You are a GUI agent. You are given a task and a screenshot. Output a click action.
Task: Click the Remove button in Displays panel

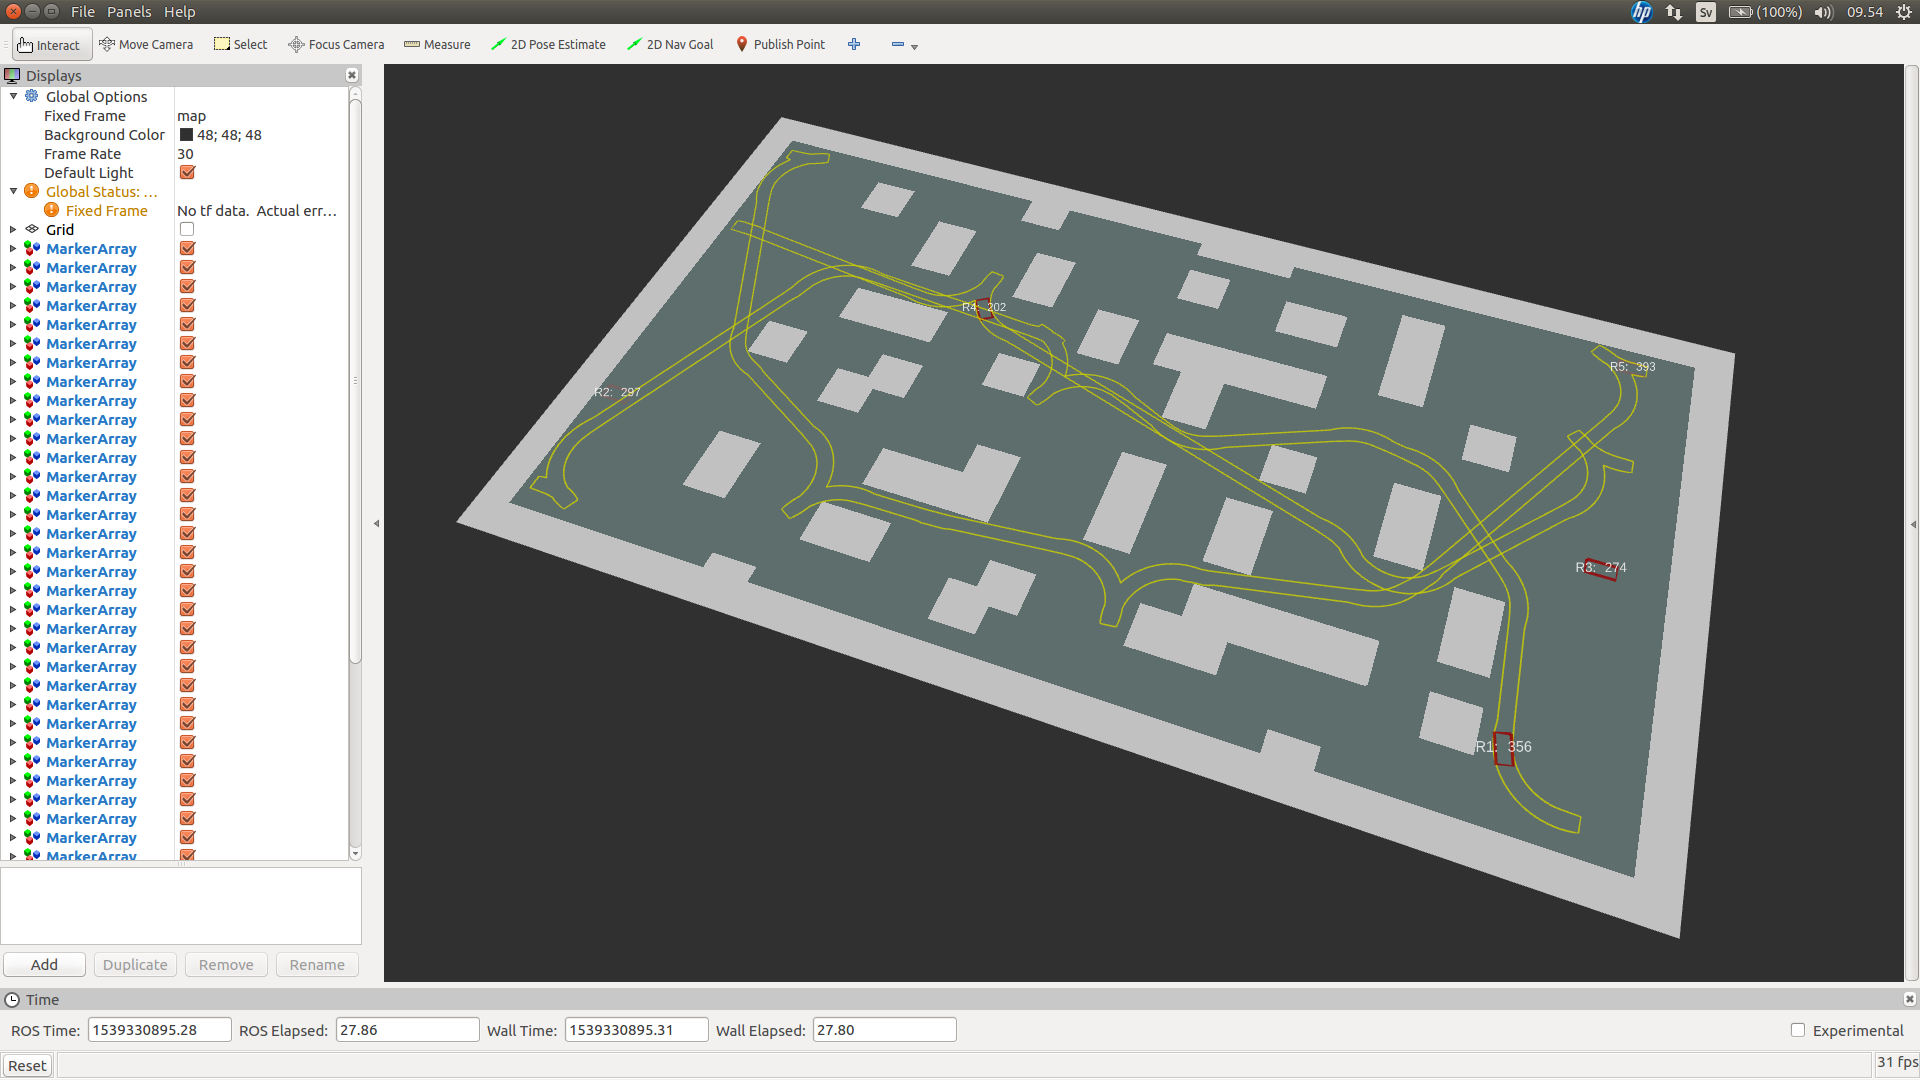(x=225, y=964)
